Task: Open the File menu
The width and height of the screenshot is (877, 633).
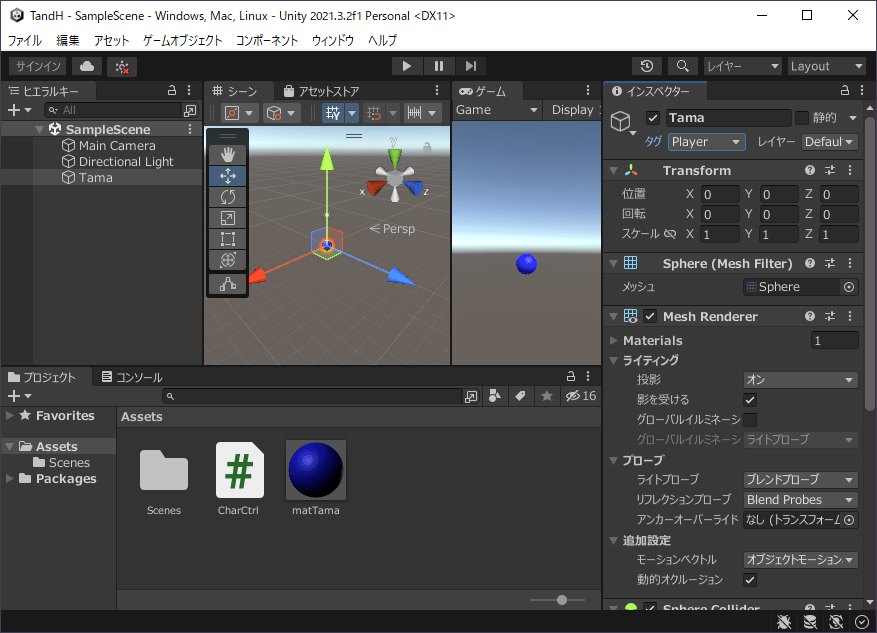Action: tap(25, 40)
